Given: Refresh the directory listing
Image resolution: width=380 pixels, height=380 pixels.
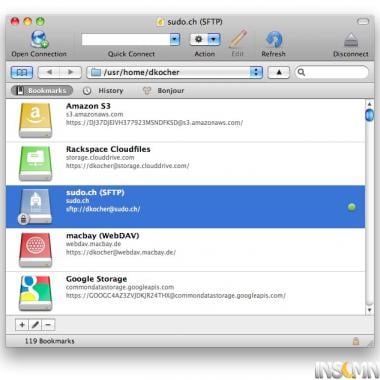Looking at the screenshot, I should coord(274,39).
